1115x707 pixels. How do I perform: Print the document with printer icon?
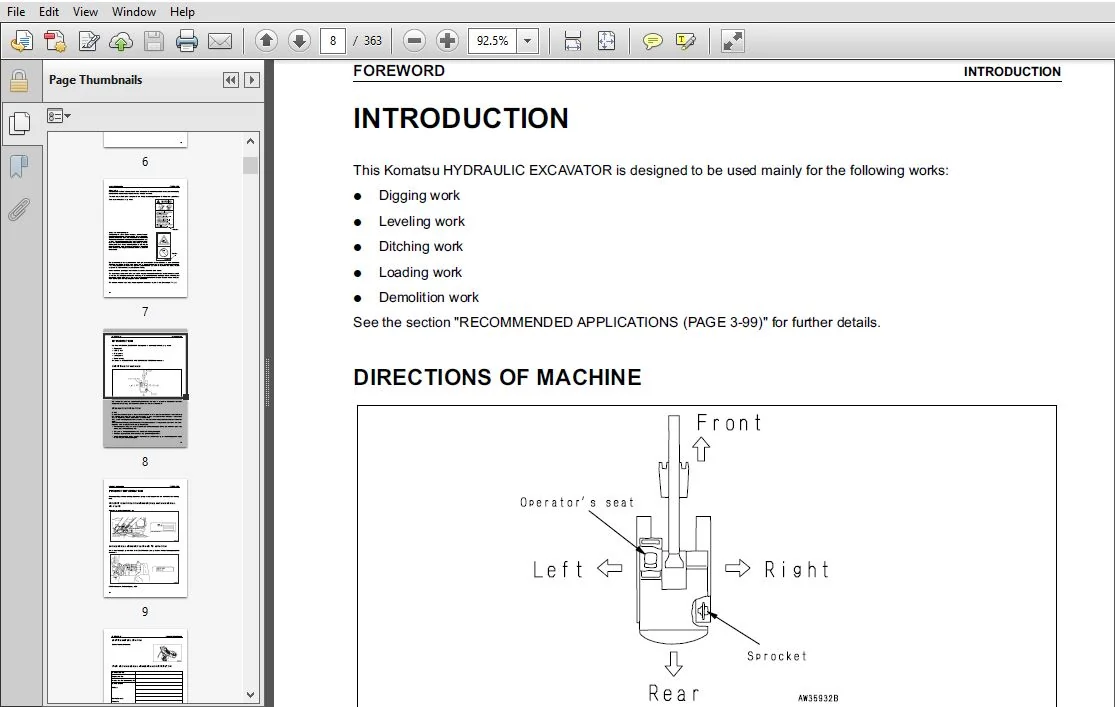point(186,41)
